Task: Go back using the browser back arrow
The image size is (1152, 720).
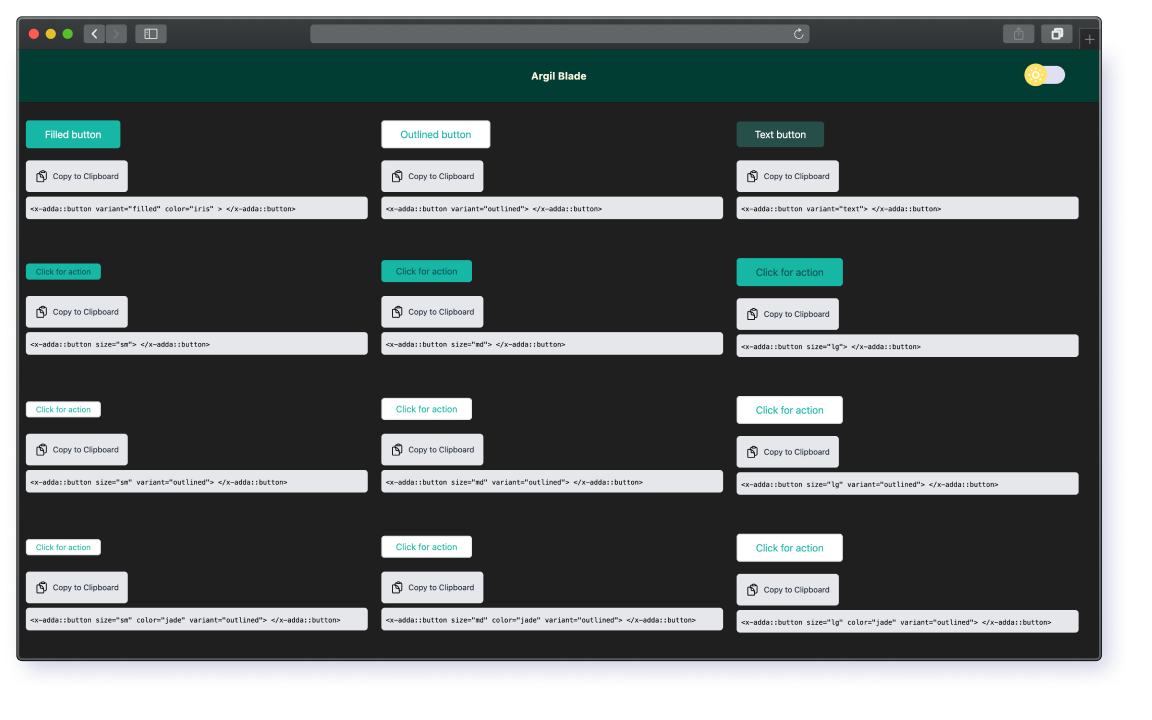Action: [95, 34]
